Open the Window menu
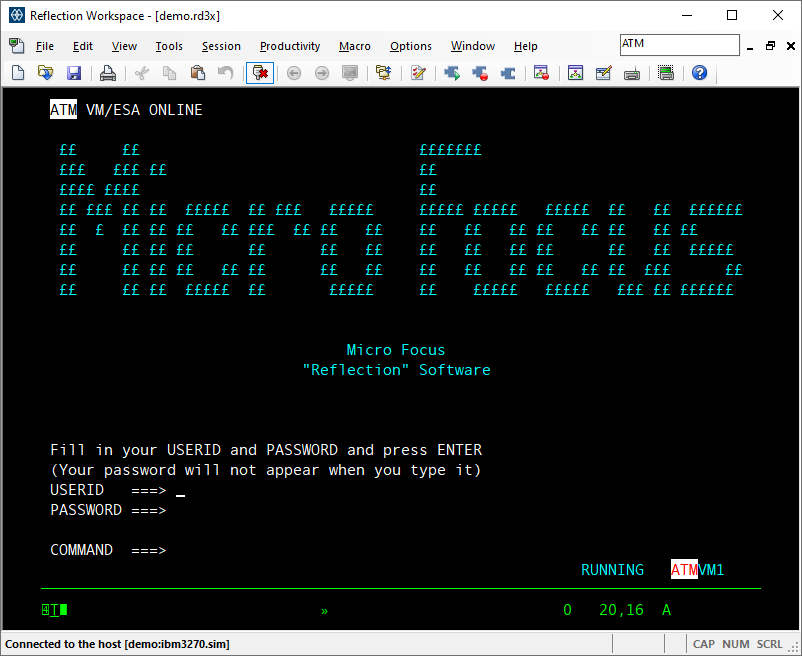 point(473,47)
